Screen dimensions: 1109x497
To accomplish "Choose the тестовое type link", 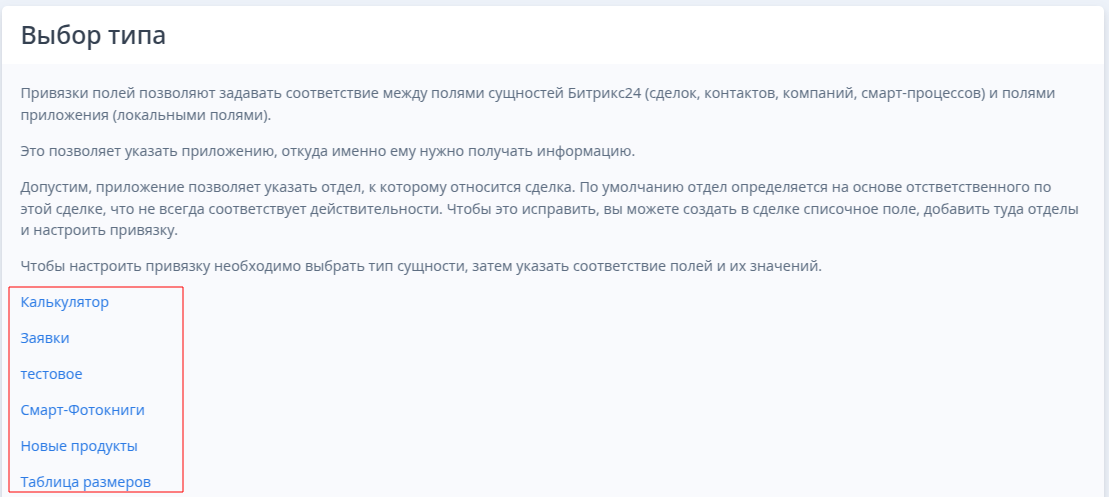I will pos(52,374).
